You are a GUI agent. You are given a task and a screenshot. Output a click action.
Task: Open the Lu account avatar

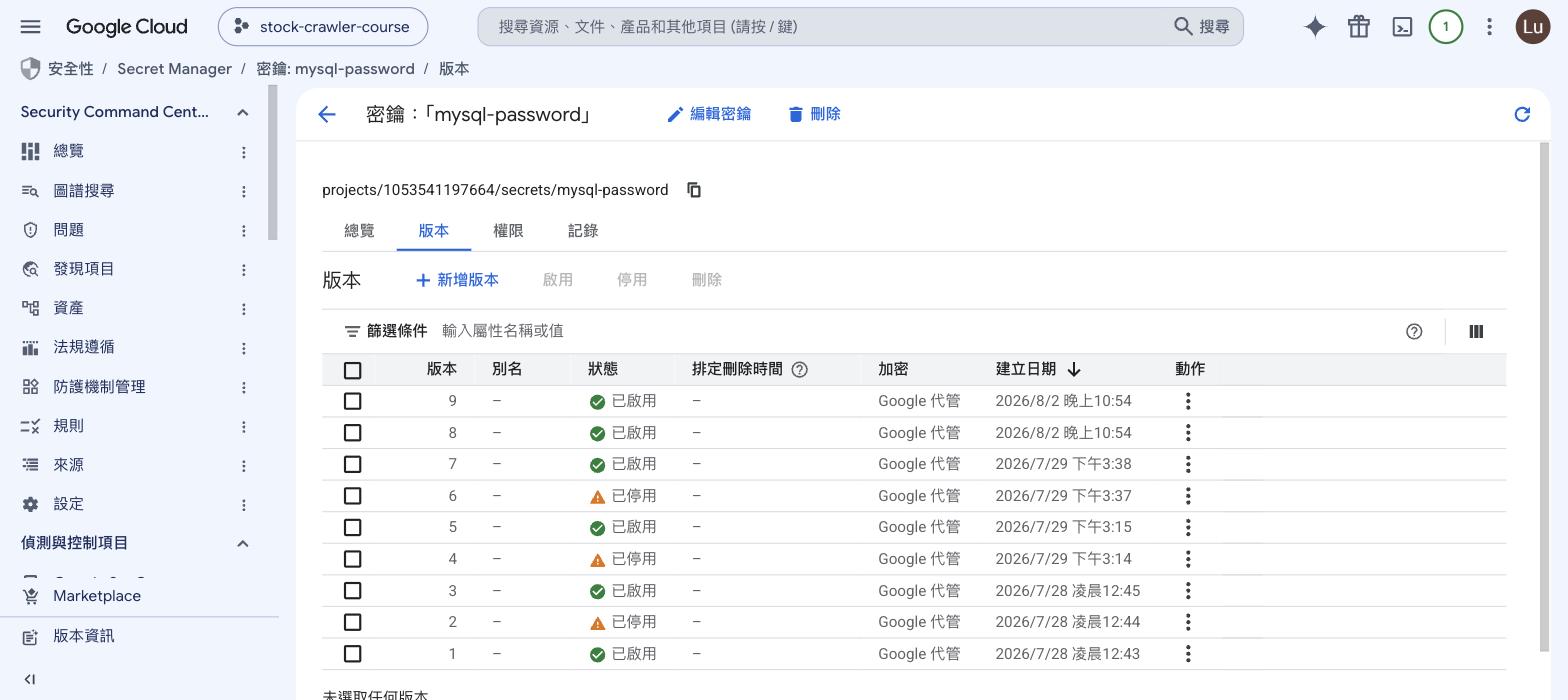coord(1533,27)
